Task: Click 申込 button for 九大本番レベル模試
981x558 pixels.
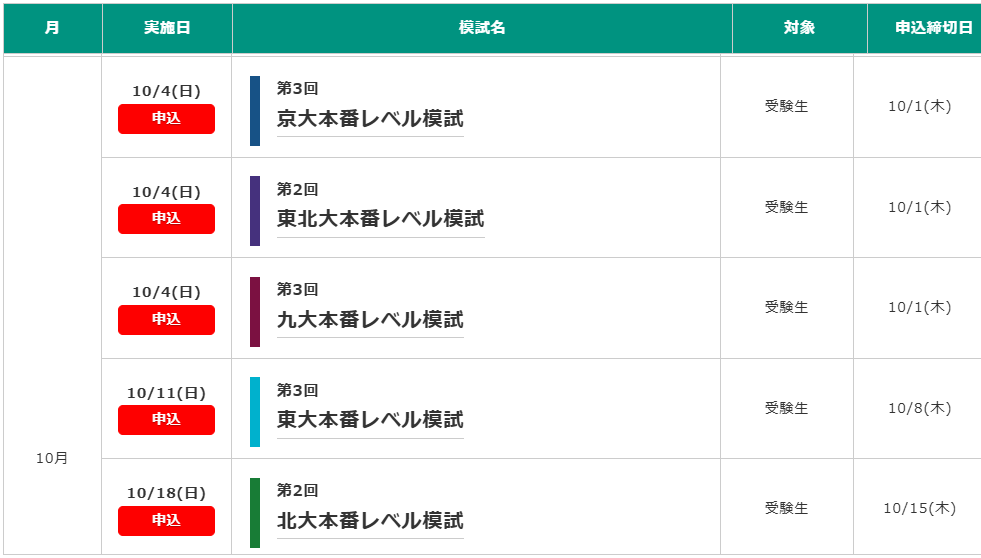Action: (166, 320)
